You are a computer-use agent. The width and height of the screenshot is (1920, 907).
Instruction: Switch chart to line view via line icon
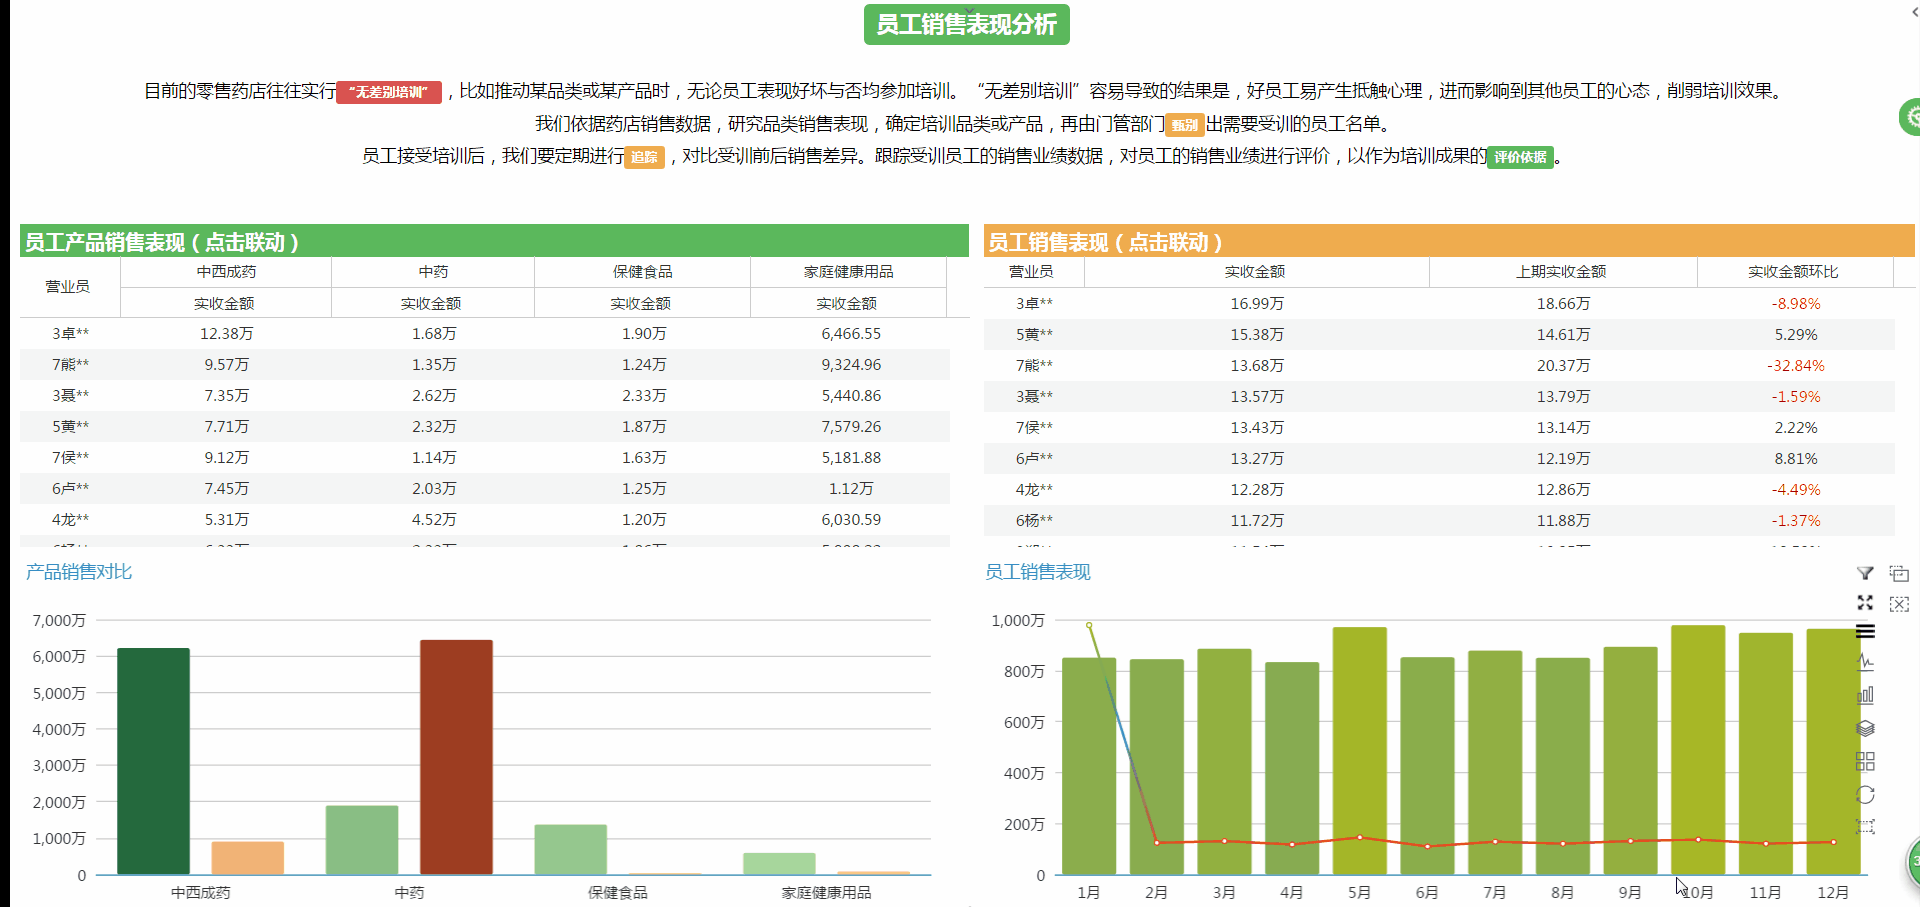[x=1865, y=660]
